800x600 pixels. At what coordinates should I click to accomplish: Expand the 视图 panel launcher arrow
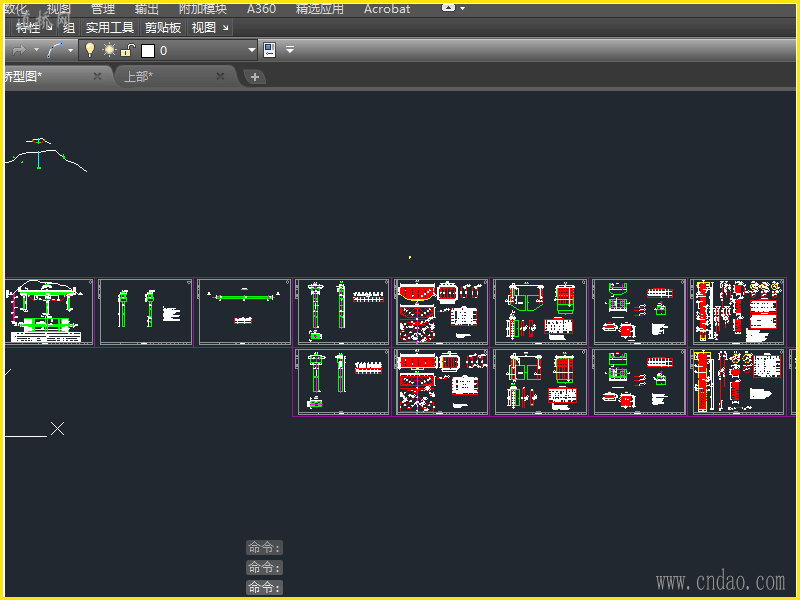click(225, 28)
